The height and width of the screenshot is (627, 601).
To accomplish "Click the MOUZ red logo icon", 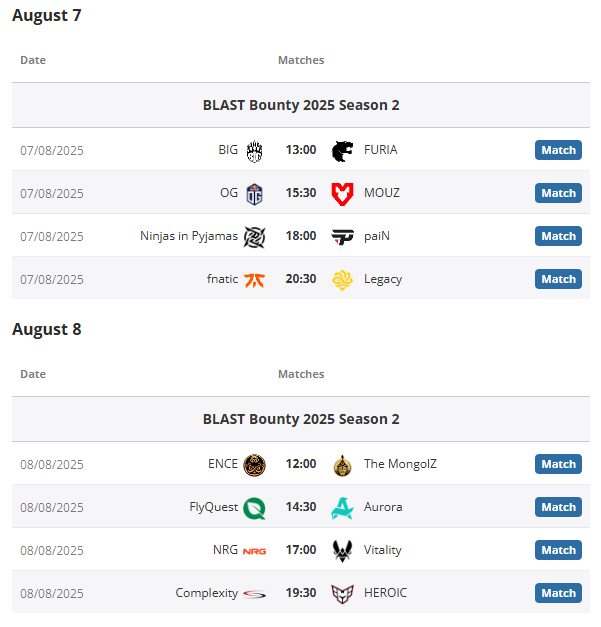I will pos(343,193).
